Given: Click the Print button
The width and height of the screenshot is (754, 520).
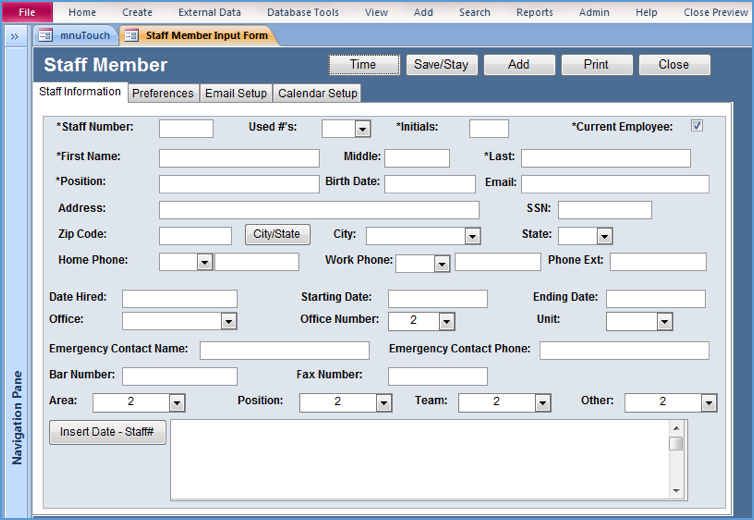Looking at the screenshot, I should point(596,64).
